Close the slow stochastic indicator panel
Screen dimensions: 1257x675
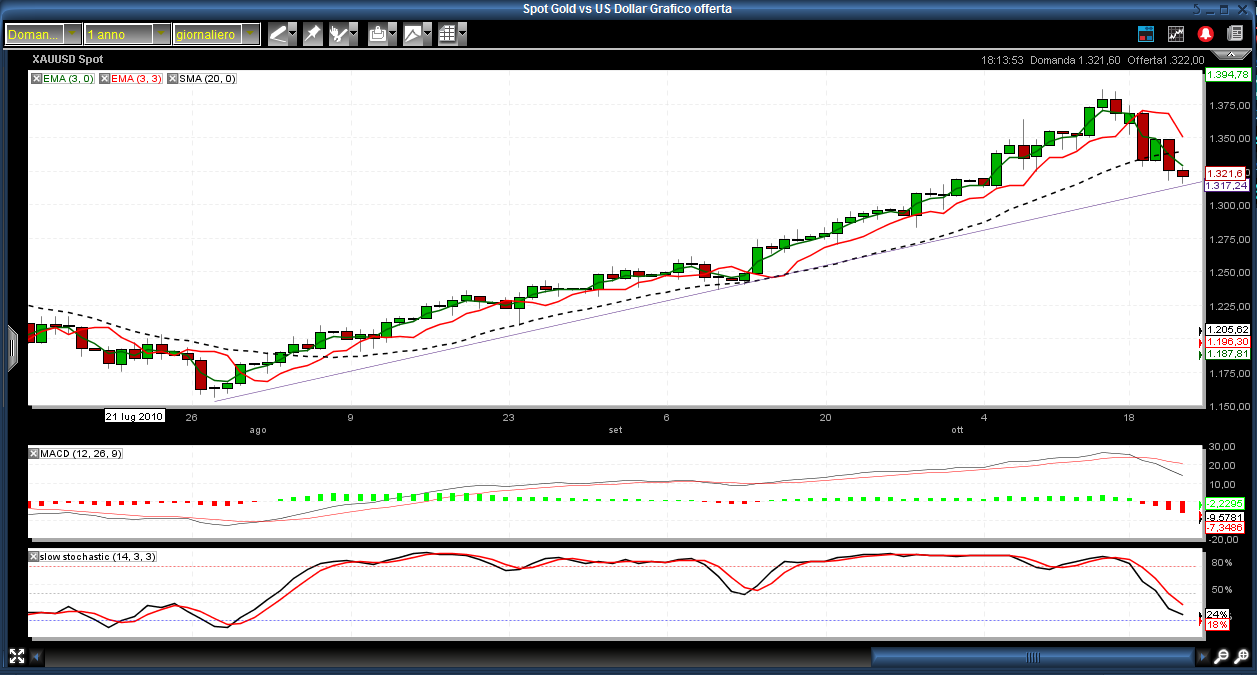[x=34, y=556]
